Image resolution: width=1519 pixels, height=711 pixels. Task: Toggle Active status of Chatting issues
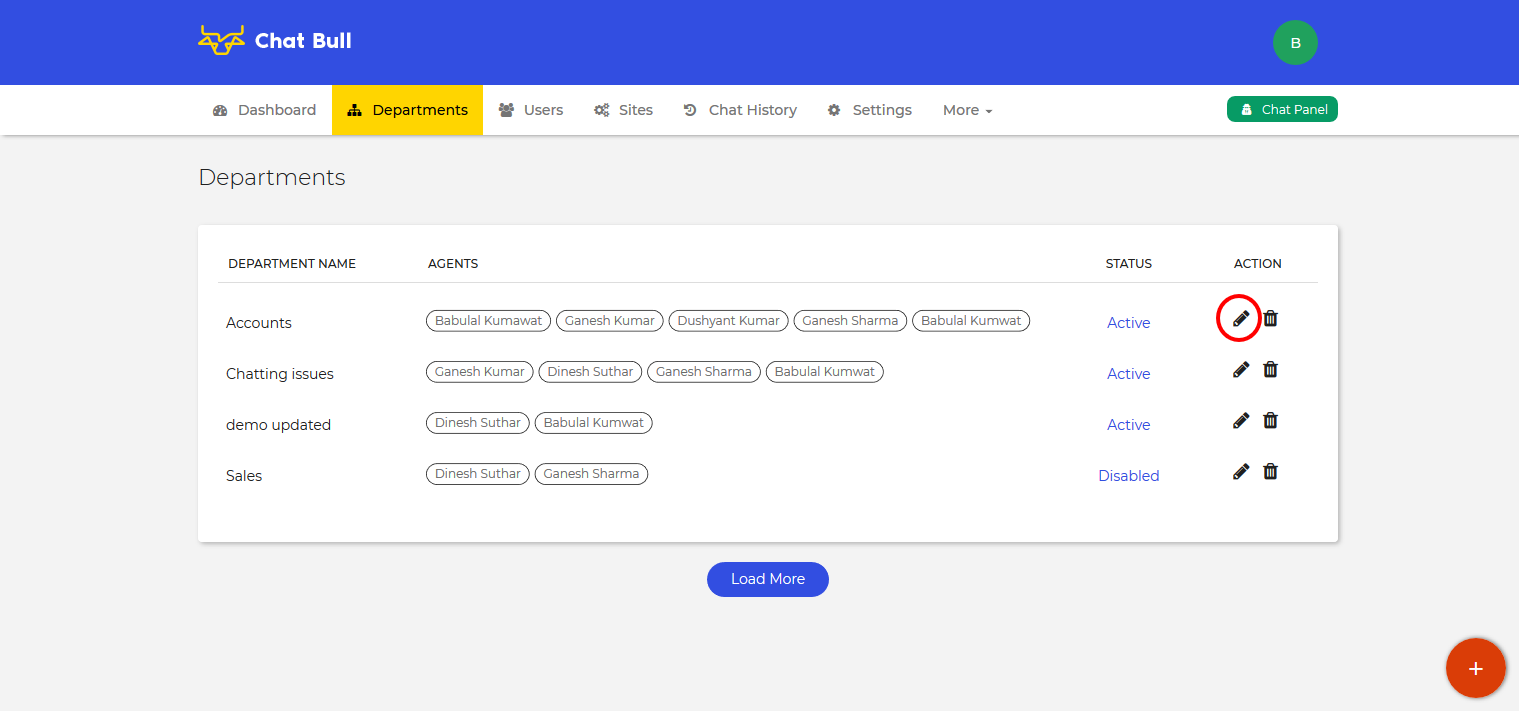click(x=1128, y=374)
